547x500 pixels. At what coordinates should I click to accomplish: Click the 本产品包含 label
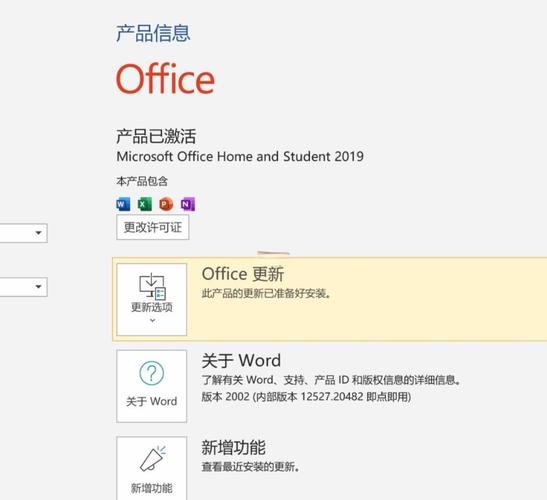click(142, 181)
